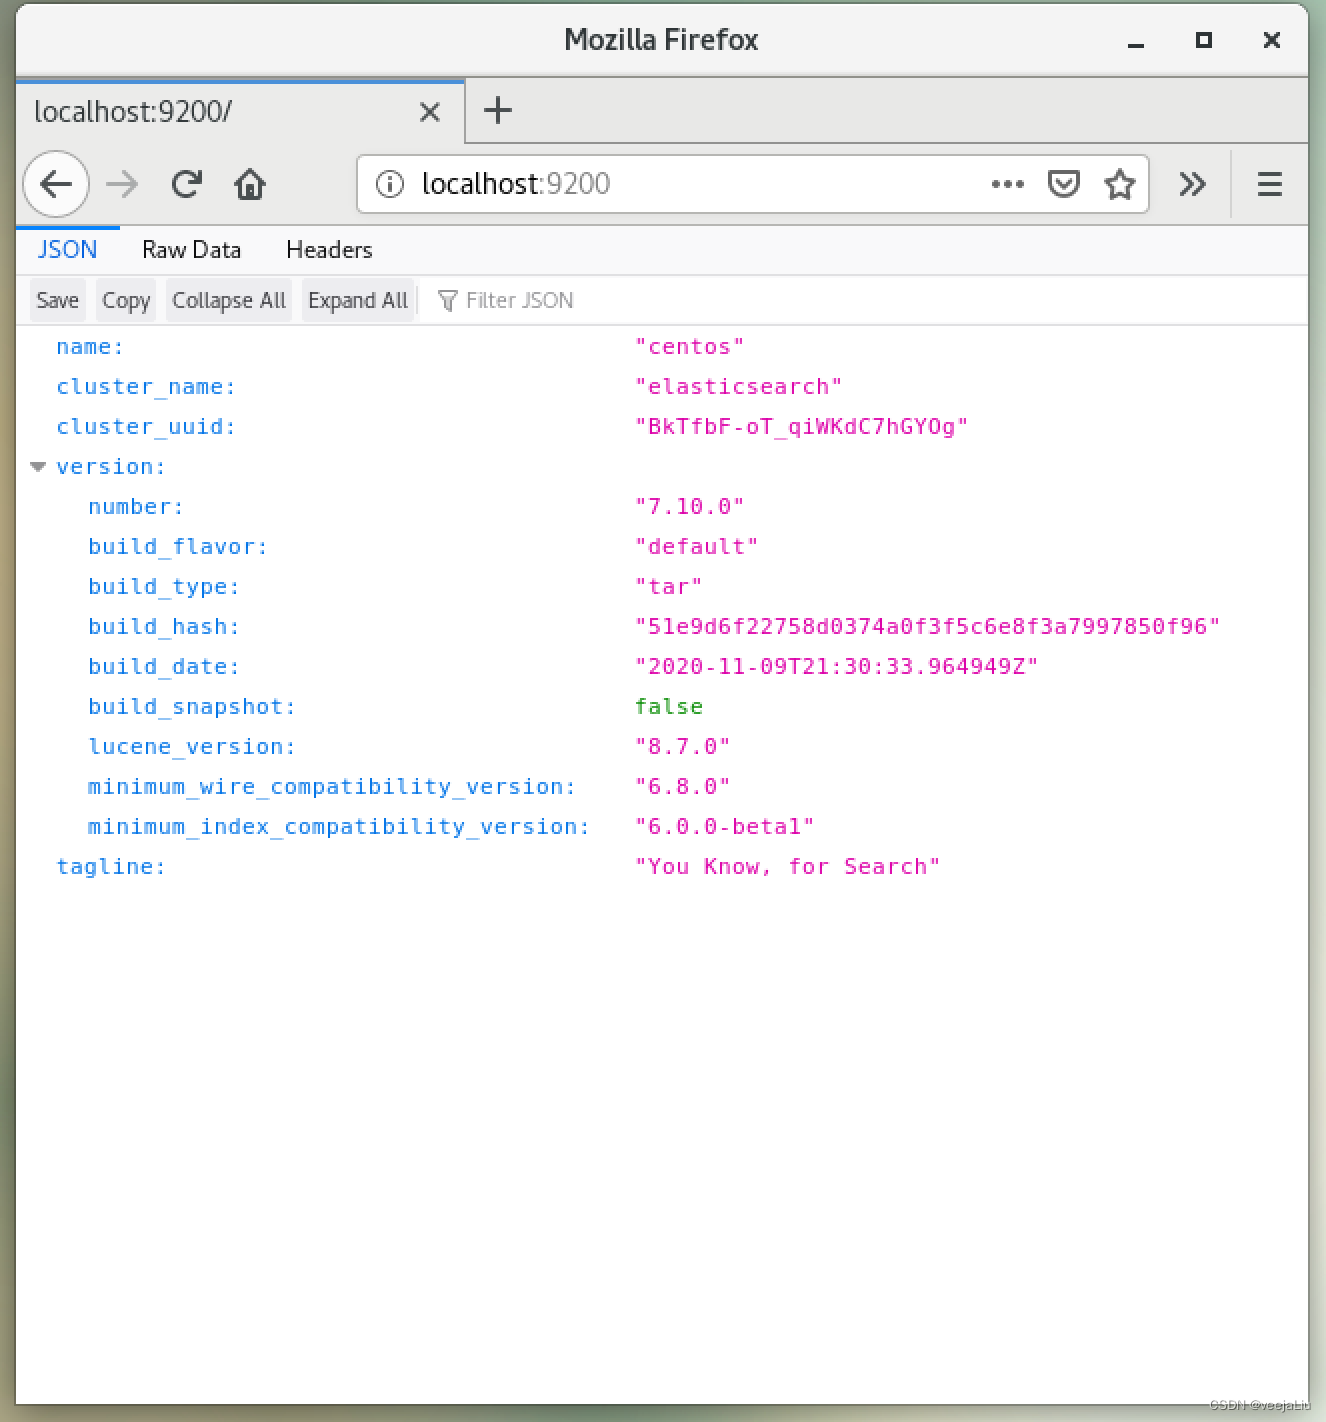Image resolution: width=1326 pixels, height=1422 pixels.
Task: Bookmark this page with the star icon
Action: click(x=1119, y=184)
